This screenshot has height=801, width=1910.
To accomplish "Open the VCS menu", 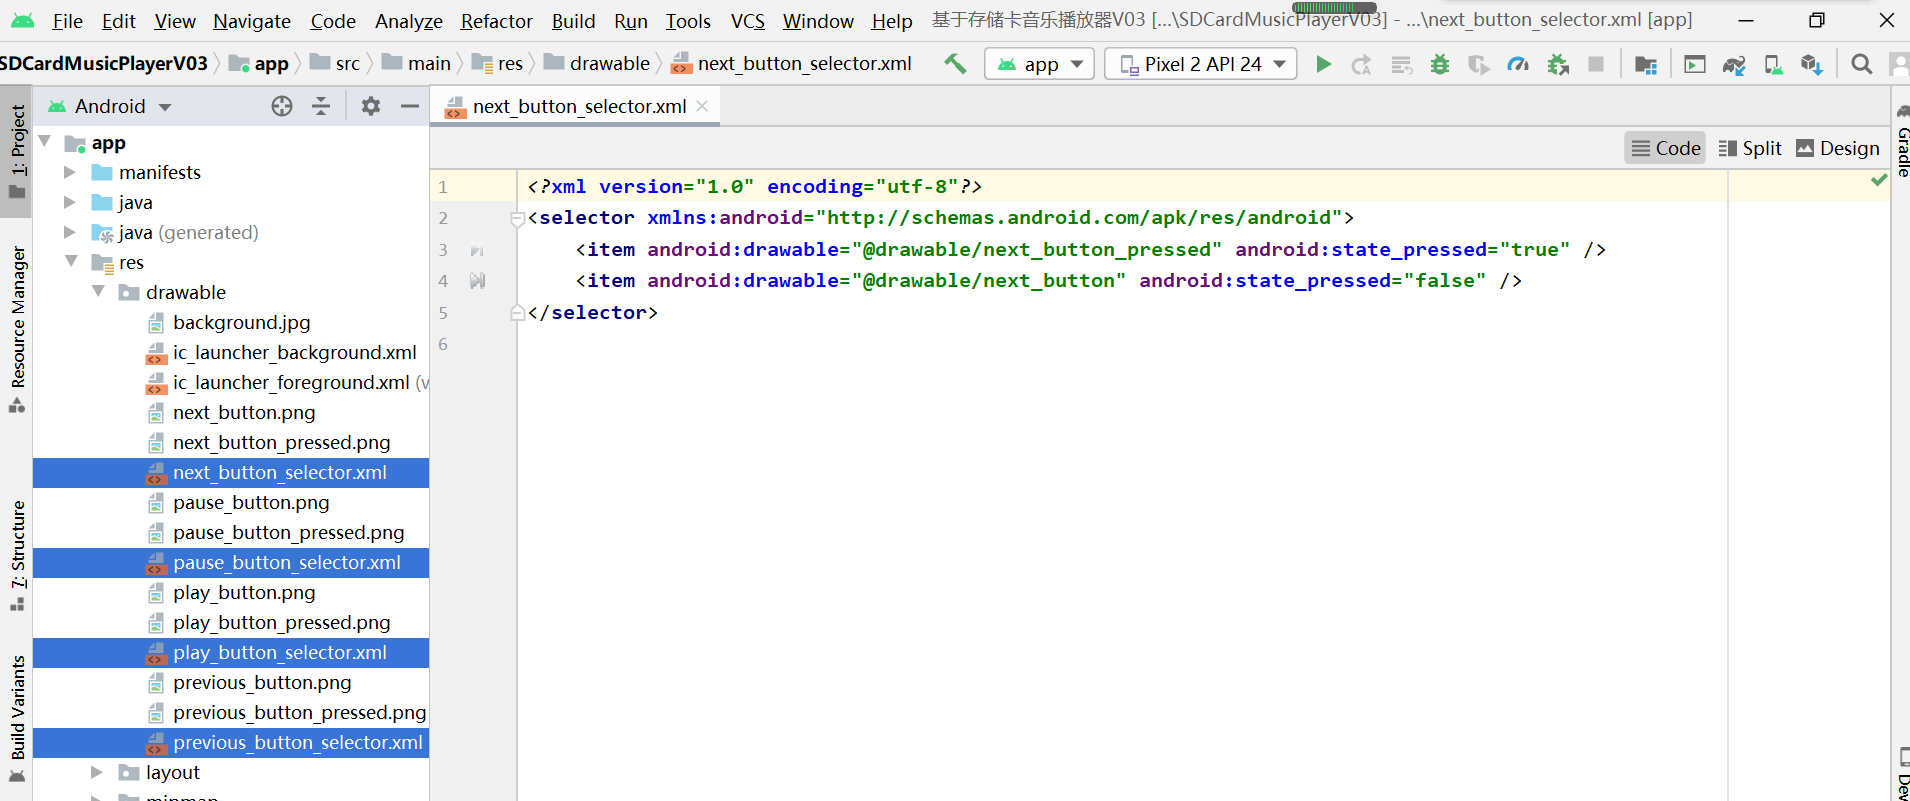I will point(748,21).
